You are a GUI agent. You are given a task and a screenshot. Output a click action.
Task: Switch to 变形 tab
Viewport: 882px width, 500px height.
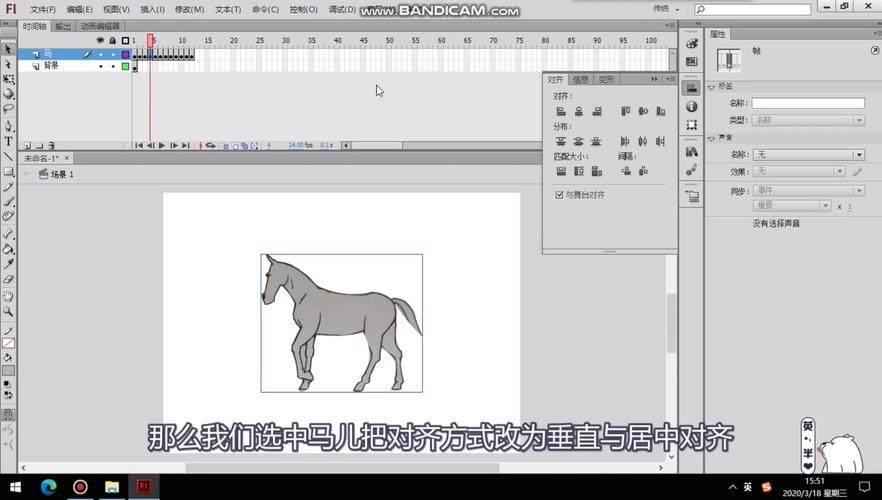coord(606,80)
